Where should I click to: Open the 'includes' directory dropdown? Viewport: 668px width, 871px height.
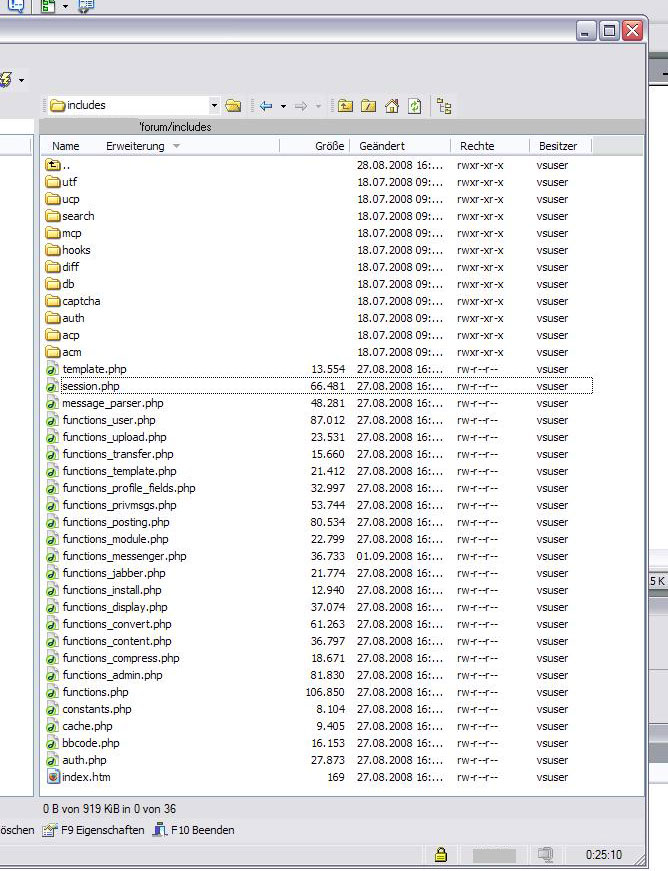pyautogui.click(x=214, y=106)
